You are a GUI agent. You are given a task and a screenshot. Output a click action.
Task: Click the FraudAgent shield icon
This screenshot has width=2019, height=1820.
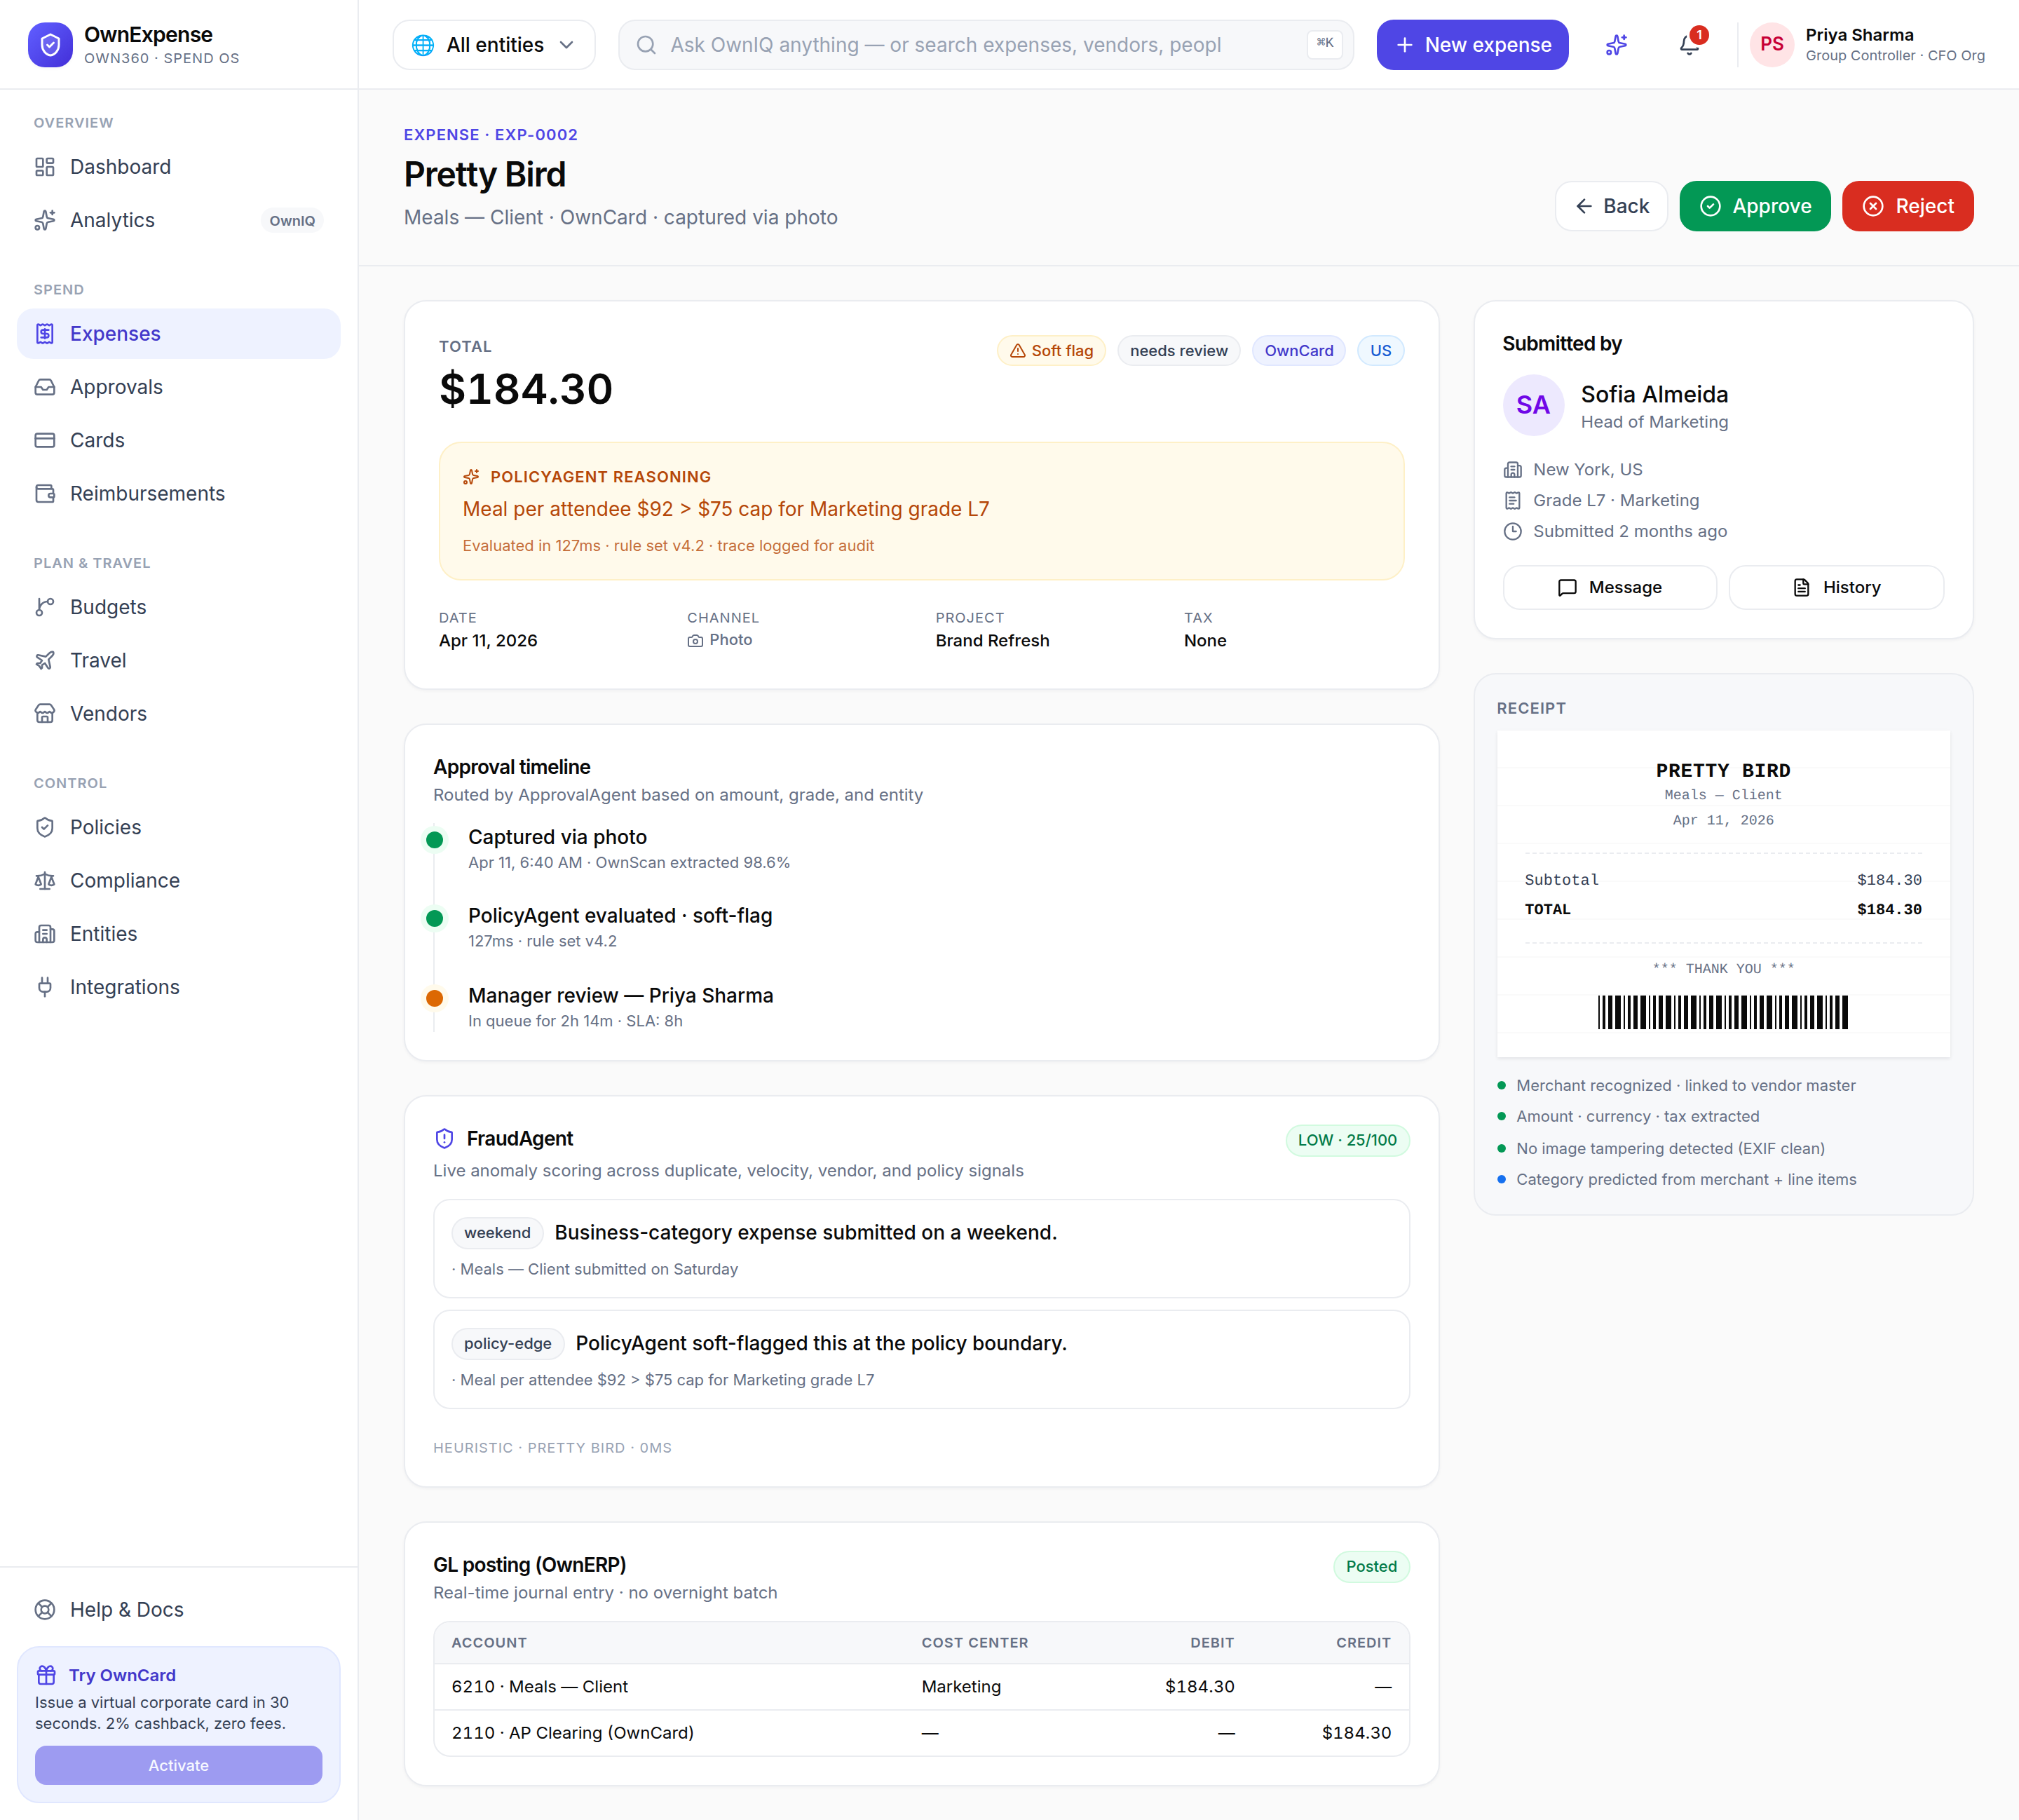(444, 1138)
